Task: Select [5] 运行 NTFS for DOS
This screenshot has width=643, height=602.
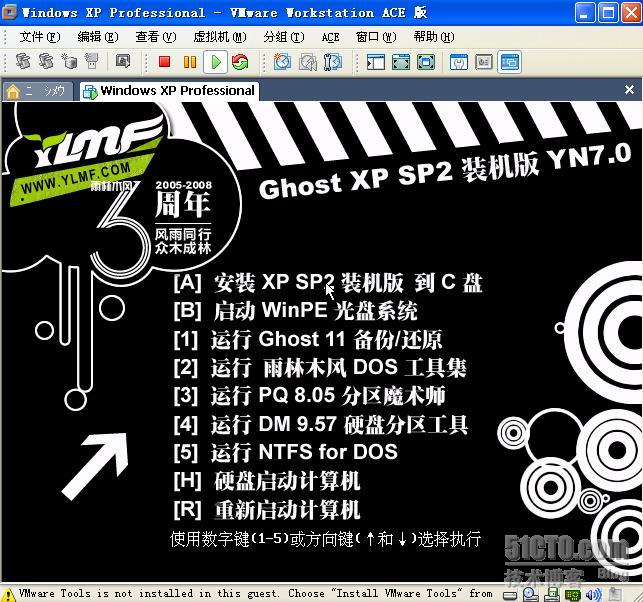Action: point(285,452)
